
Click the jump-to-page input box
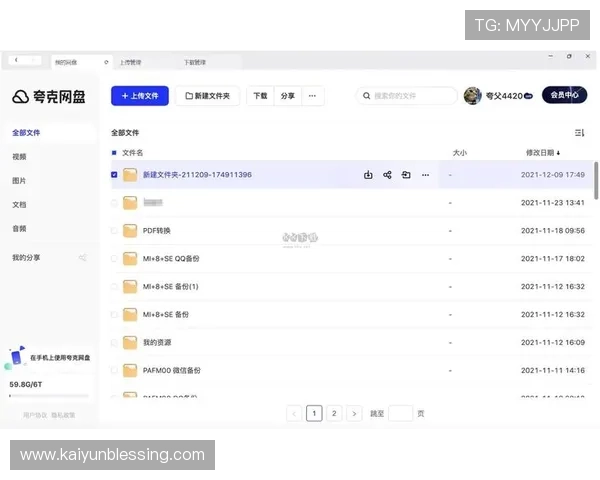pyautogui.click(x=401, y=413)
